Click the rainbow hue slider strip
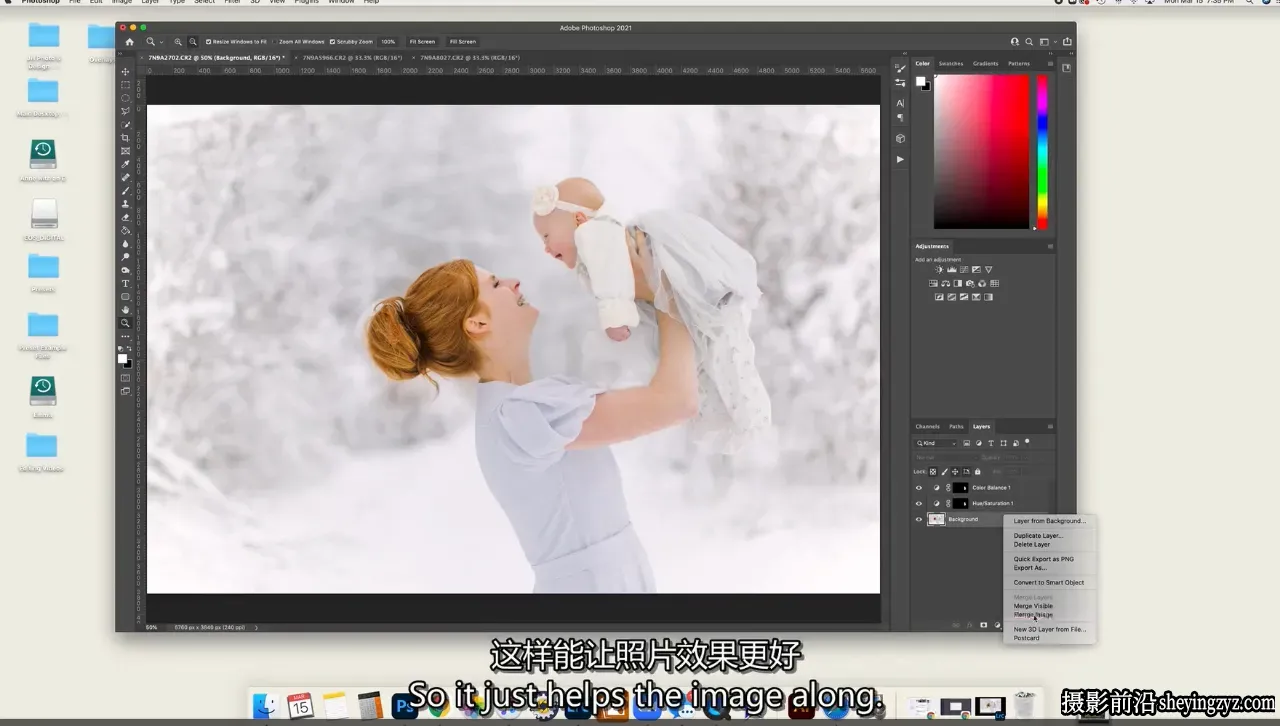Image resolution: width=1280 pixels, height=726 pixels. pyautogui.click(x=1042, y=152)
